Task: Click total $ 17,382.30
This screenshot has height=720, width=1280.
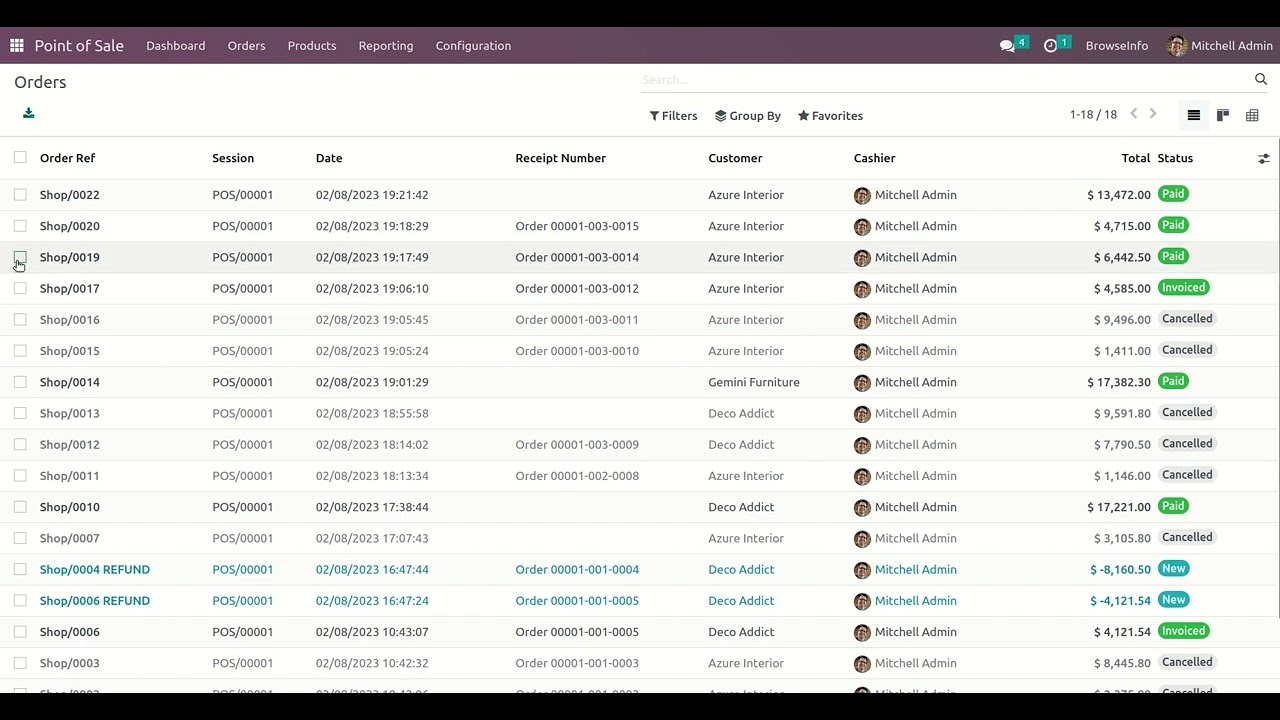Action: (1119, 382)
